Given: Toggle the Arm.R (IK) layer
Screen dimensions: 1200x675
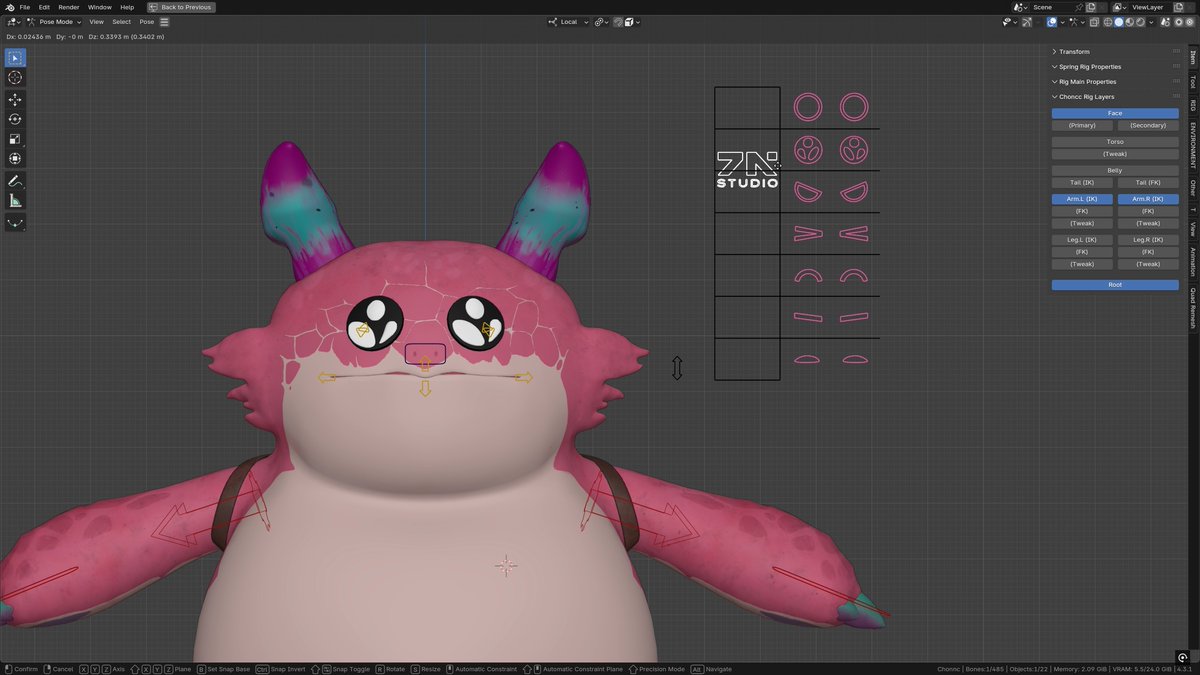Looking at the screenshot, I should click(1148, 199).
